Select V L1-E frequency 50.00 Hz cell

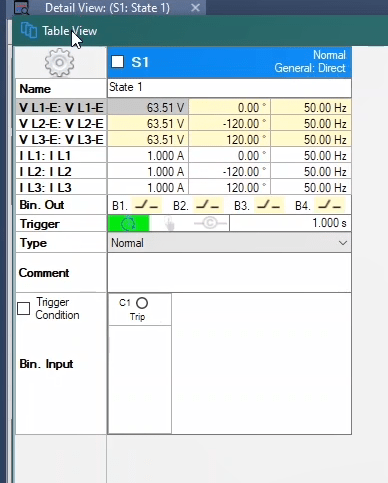click(311, 108)
